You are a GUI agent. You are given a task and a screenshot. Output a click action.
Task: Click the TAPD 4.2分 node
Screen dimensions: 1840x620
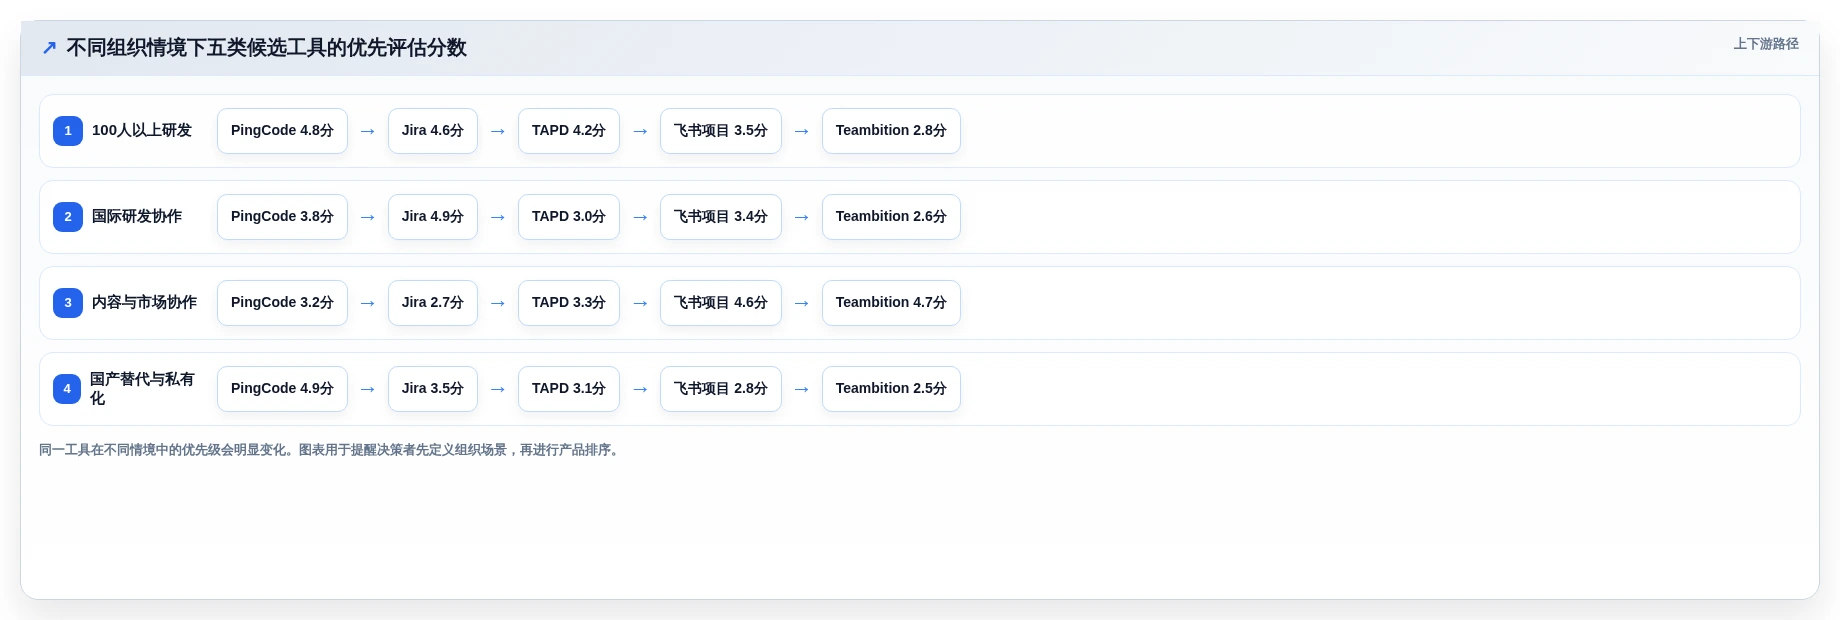pyautogui.click(x=569, y=131)
